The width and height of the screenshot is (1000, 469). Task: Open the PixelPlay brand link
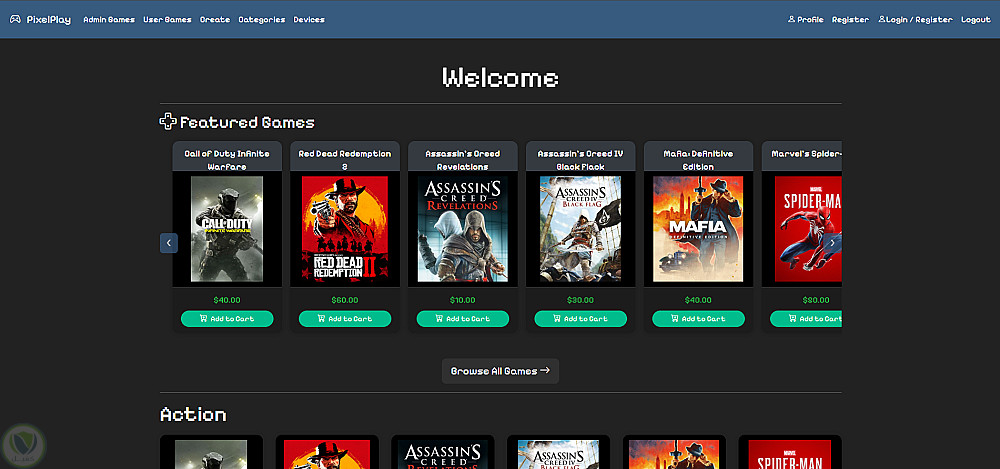40,19
